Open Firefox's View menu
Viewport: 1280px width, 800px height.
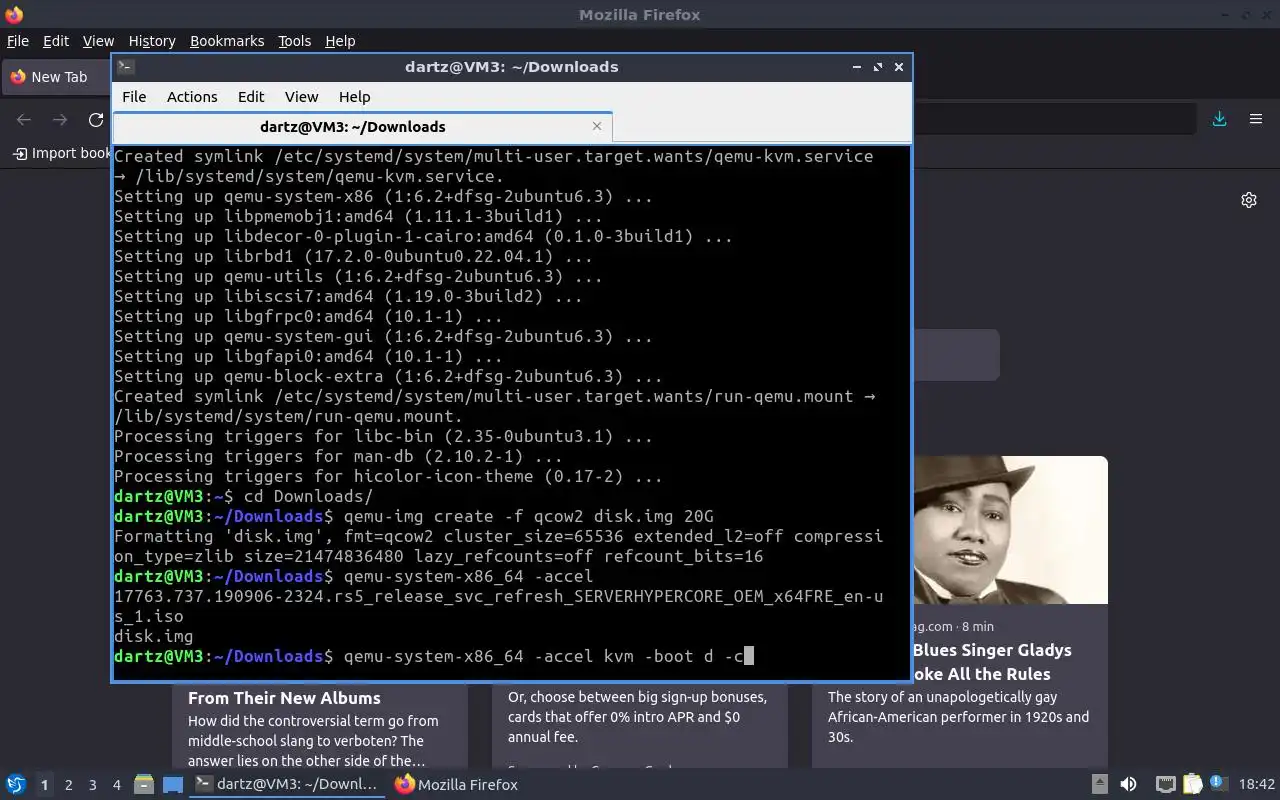point(98,41)
